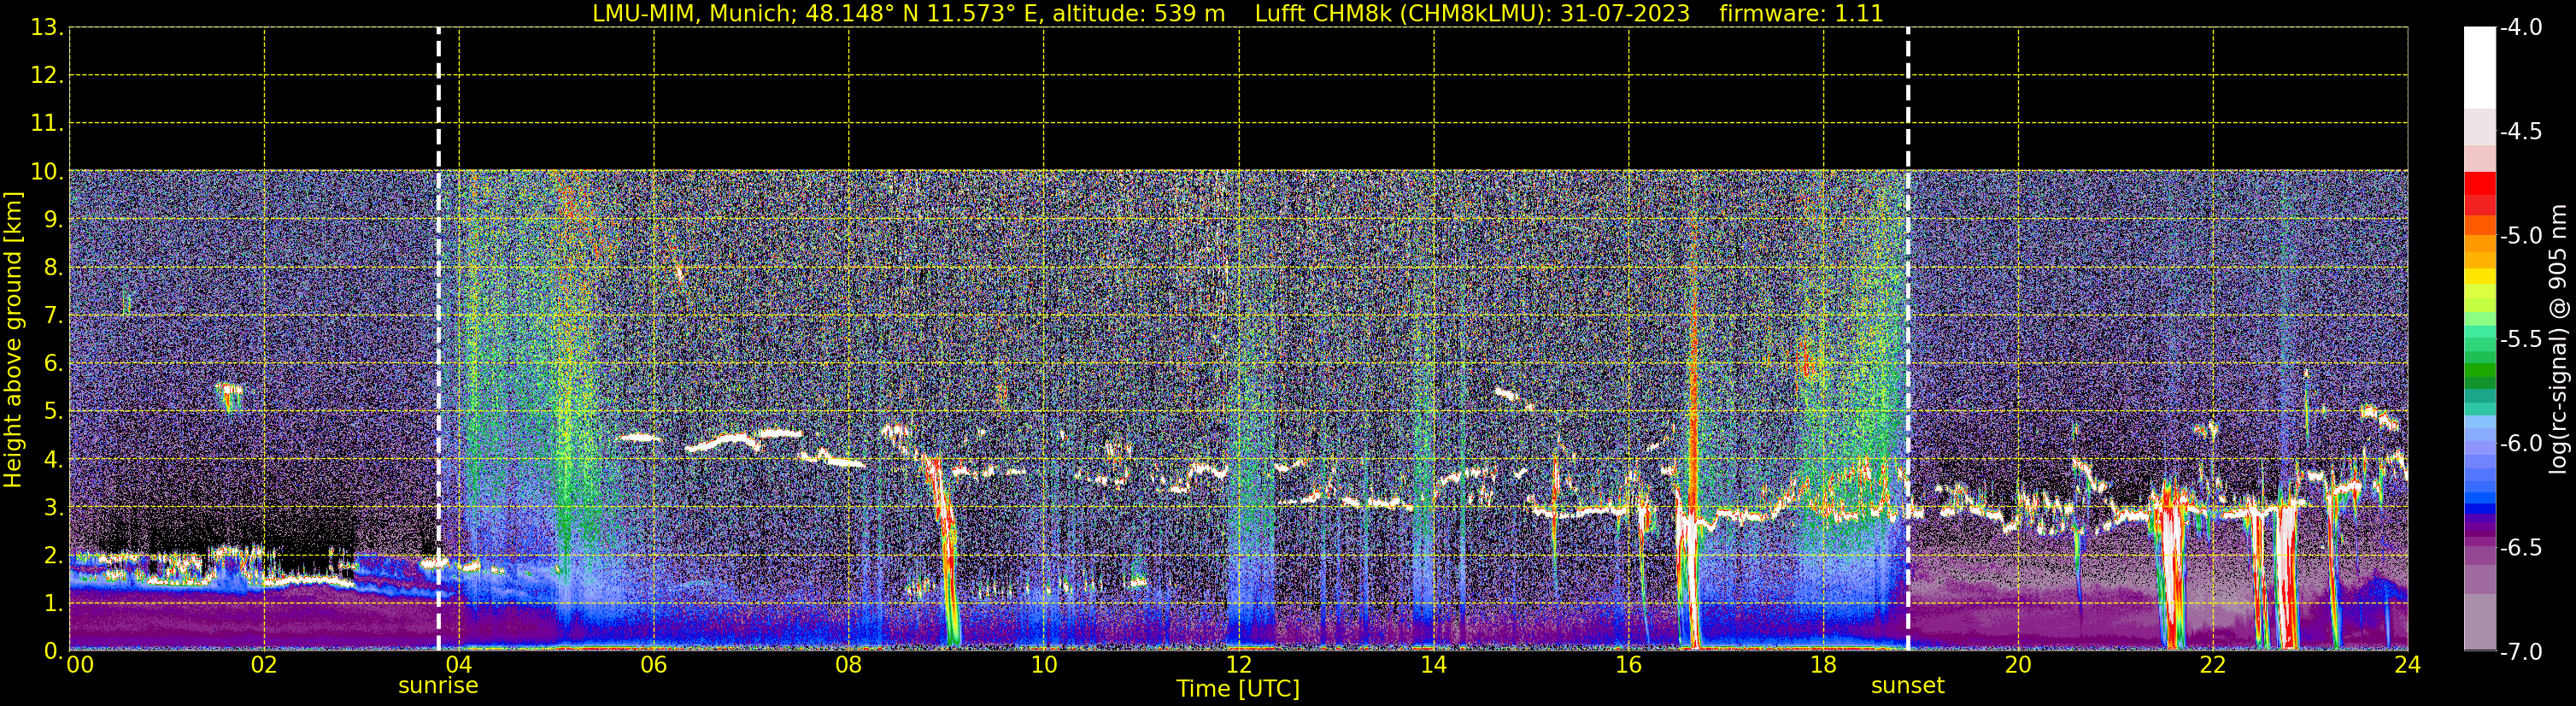Click the "-5.5" colorbar tick label

coord(2520,340)
